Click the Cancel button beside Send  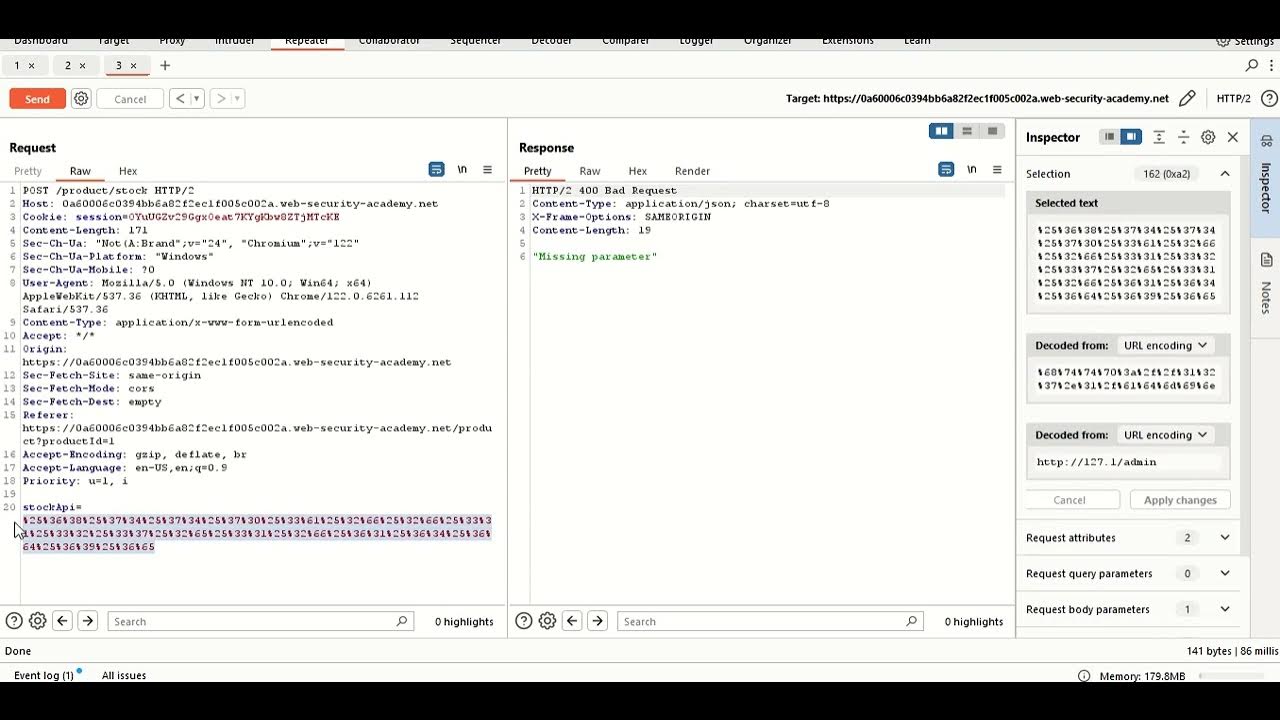(130, 99)
